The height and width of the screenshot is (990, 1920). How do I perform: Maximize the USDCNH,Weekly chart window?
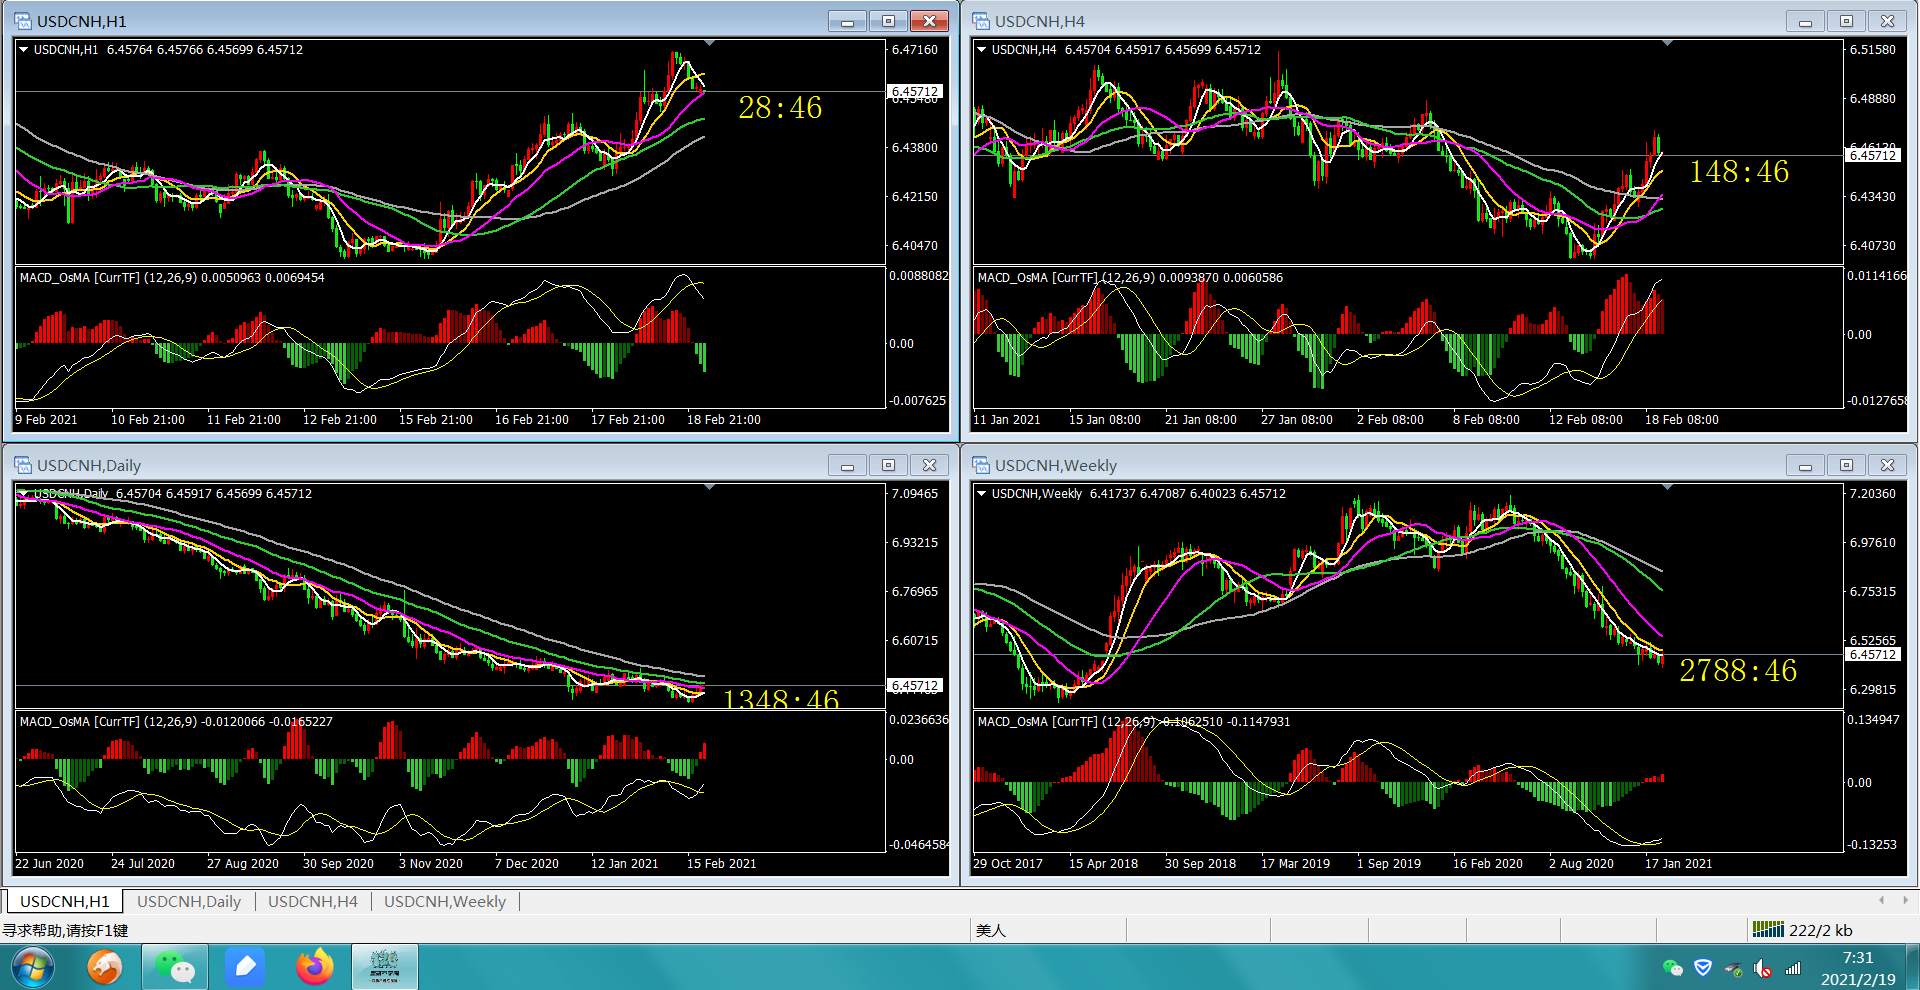pos(1846,465)
